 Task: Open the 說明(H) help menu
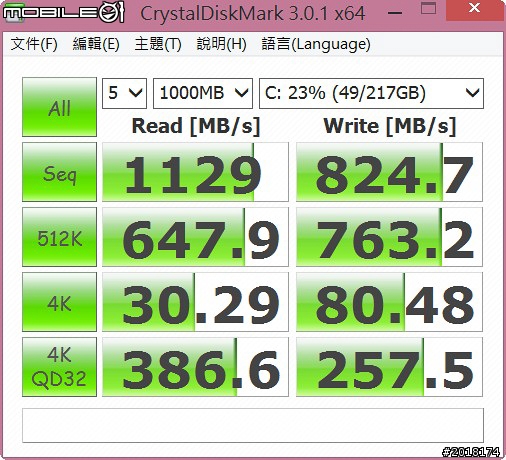tap(221, 44)
